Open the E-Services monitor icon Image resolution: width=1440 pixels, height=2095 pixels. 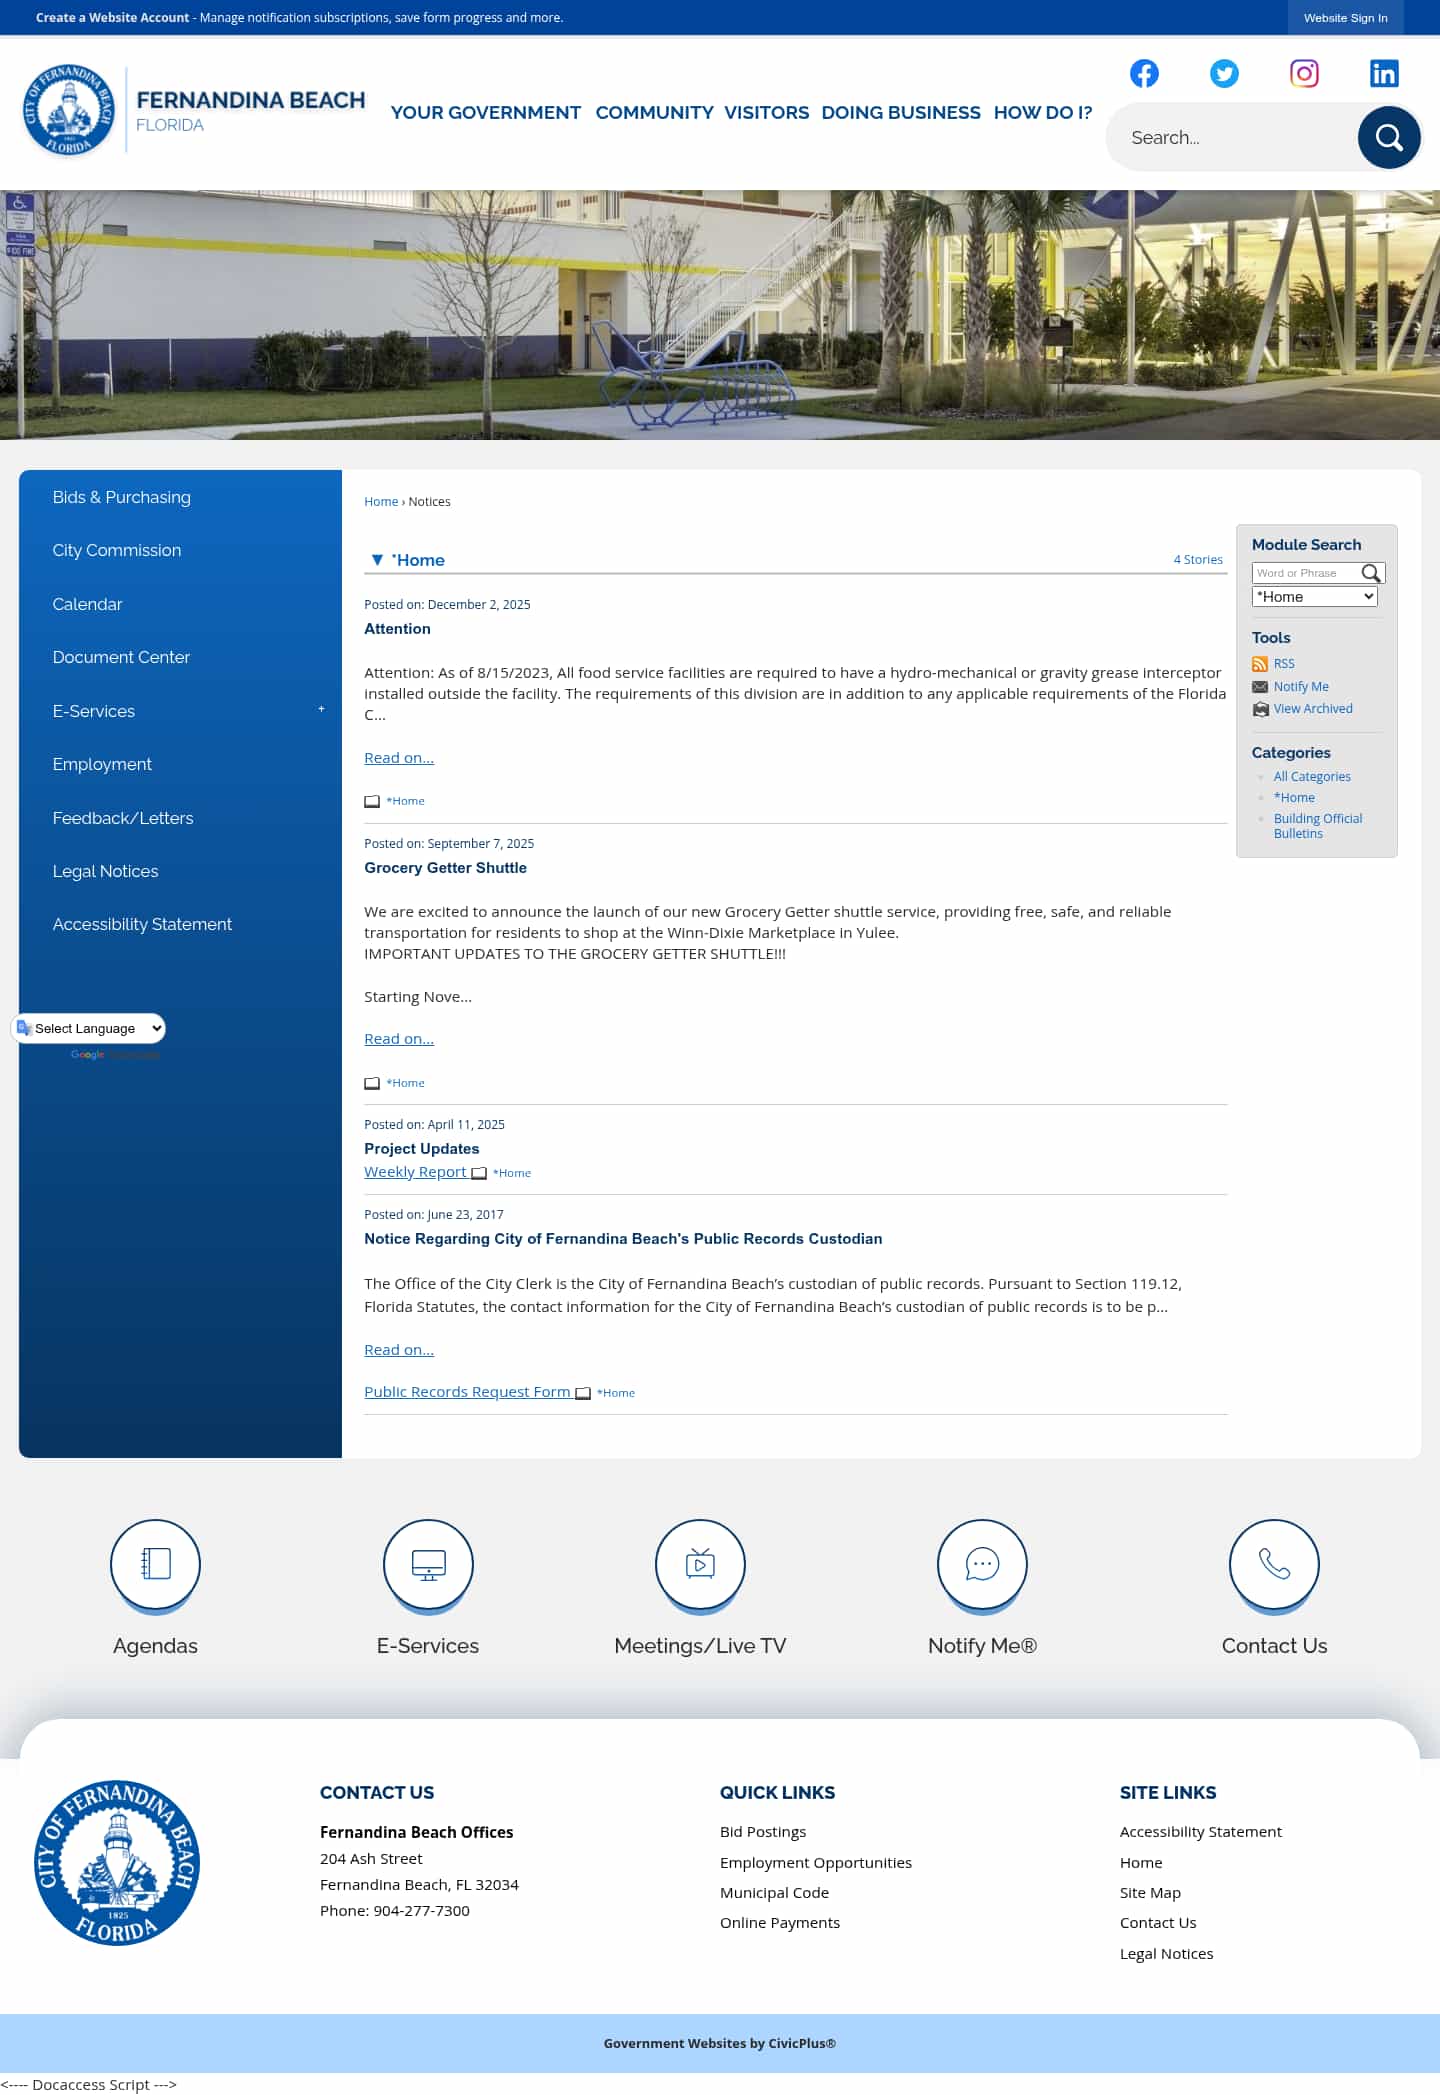(428, 1564)
